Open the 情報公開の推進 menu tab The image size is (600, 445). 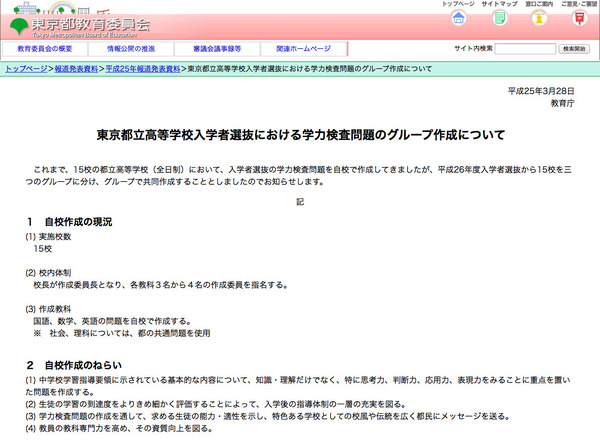point(131,49)
